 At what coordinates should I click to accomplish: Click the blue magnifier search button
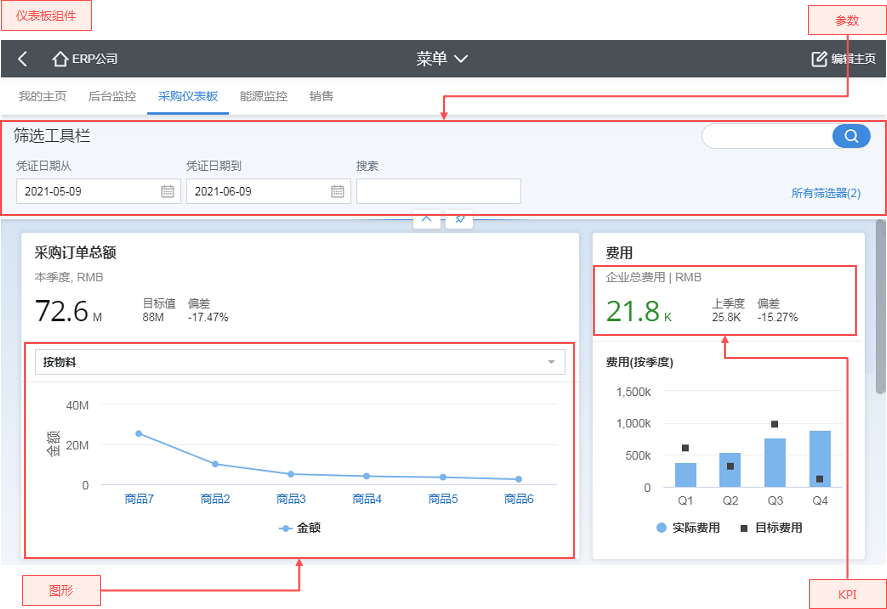tap(850, 136)
